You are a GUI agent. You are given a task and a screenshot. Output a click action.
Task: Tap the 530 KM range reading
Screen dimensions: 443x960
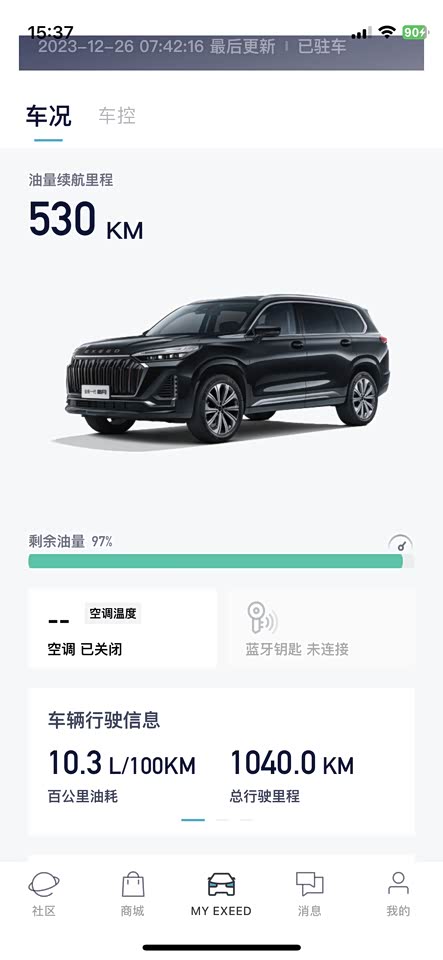click(86, 220)
